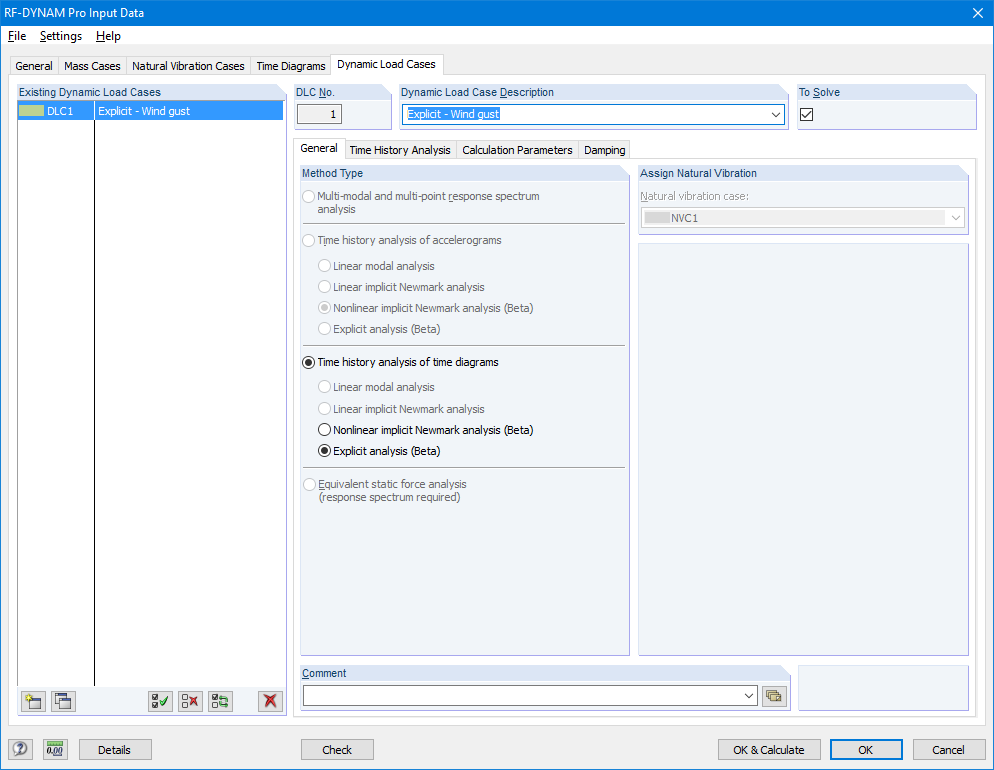Viewport: 994px width, 770px height.
Task: Open the Comment dropdown list
Action: [749, 695]
